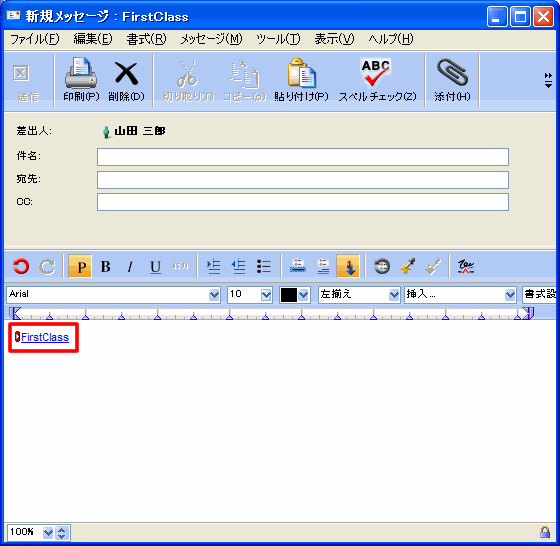Click the increase indent icon

(x=214, y=266)
